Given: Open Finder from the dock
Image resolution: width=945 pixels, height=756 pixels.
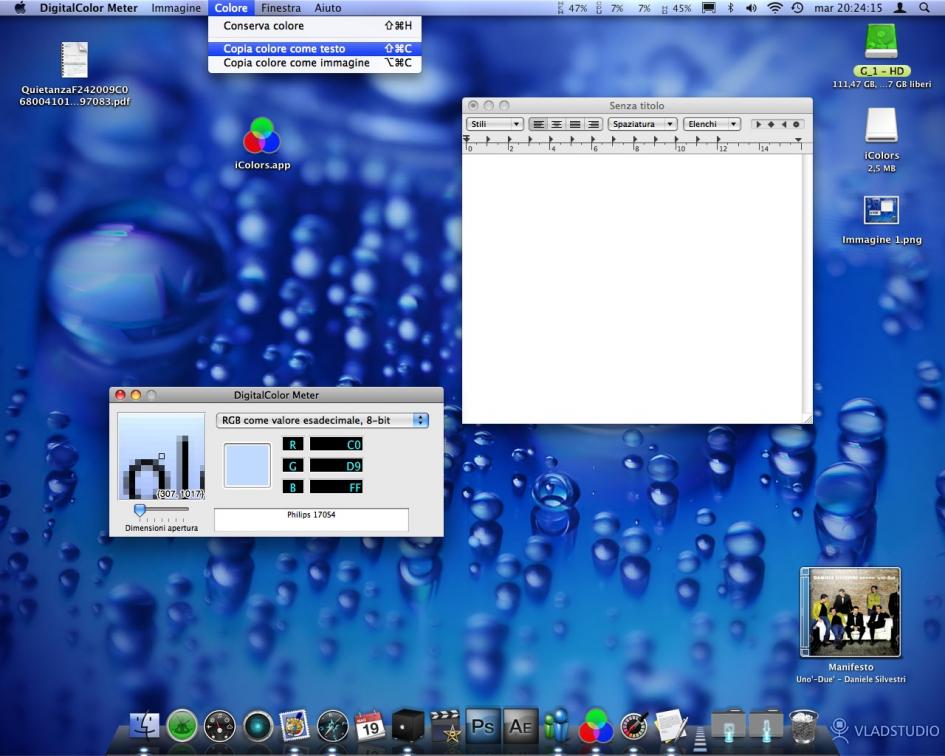Looking at the screenshot, I should (x=145, y=725).
